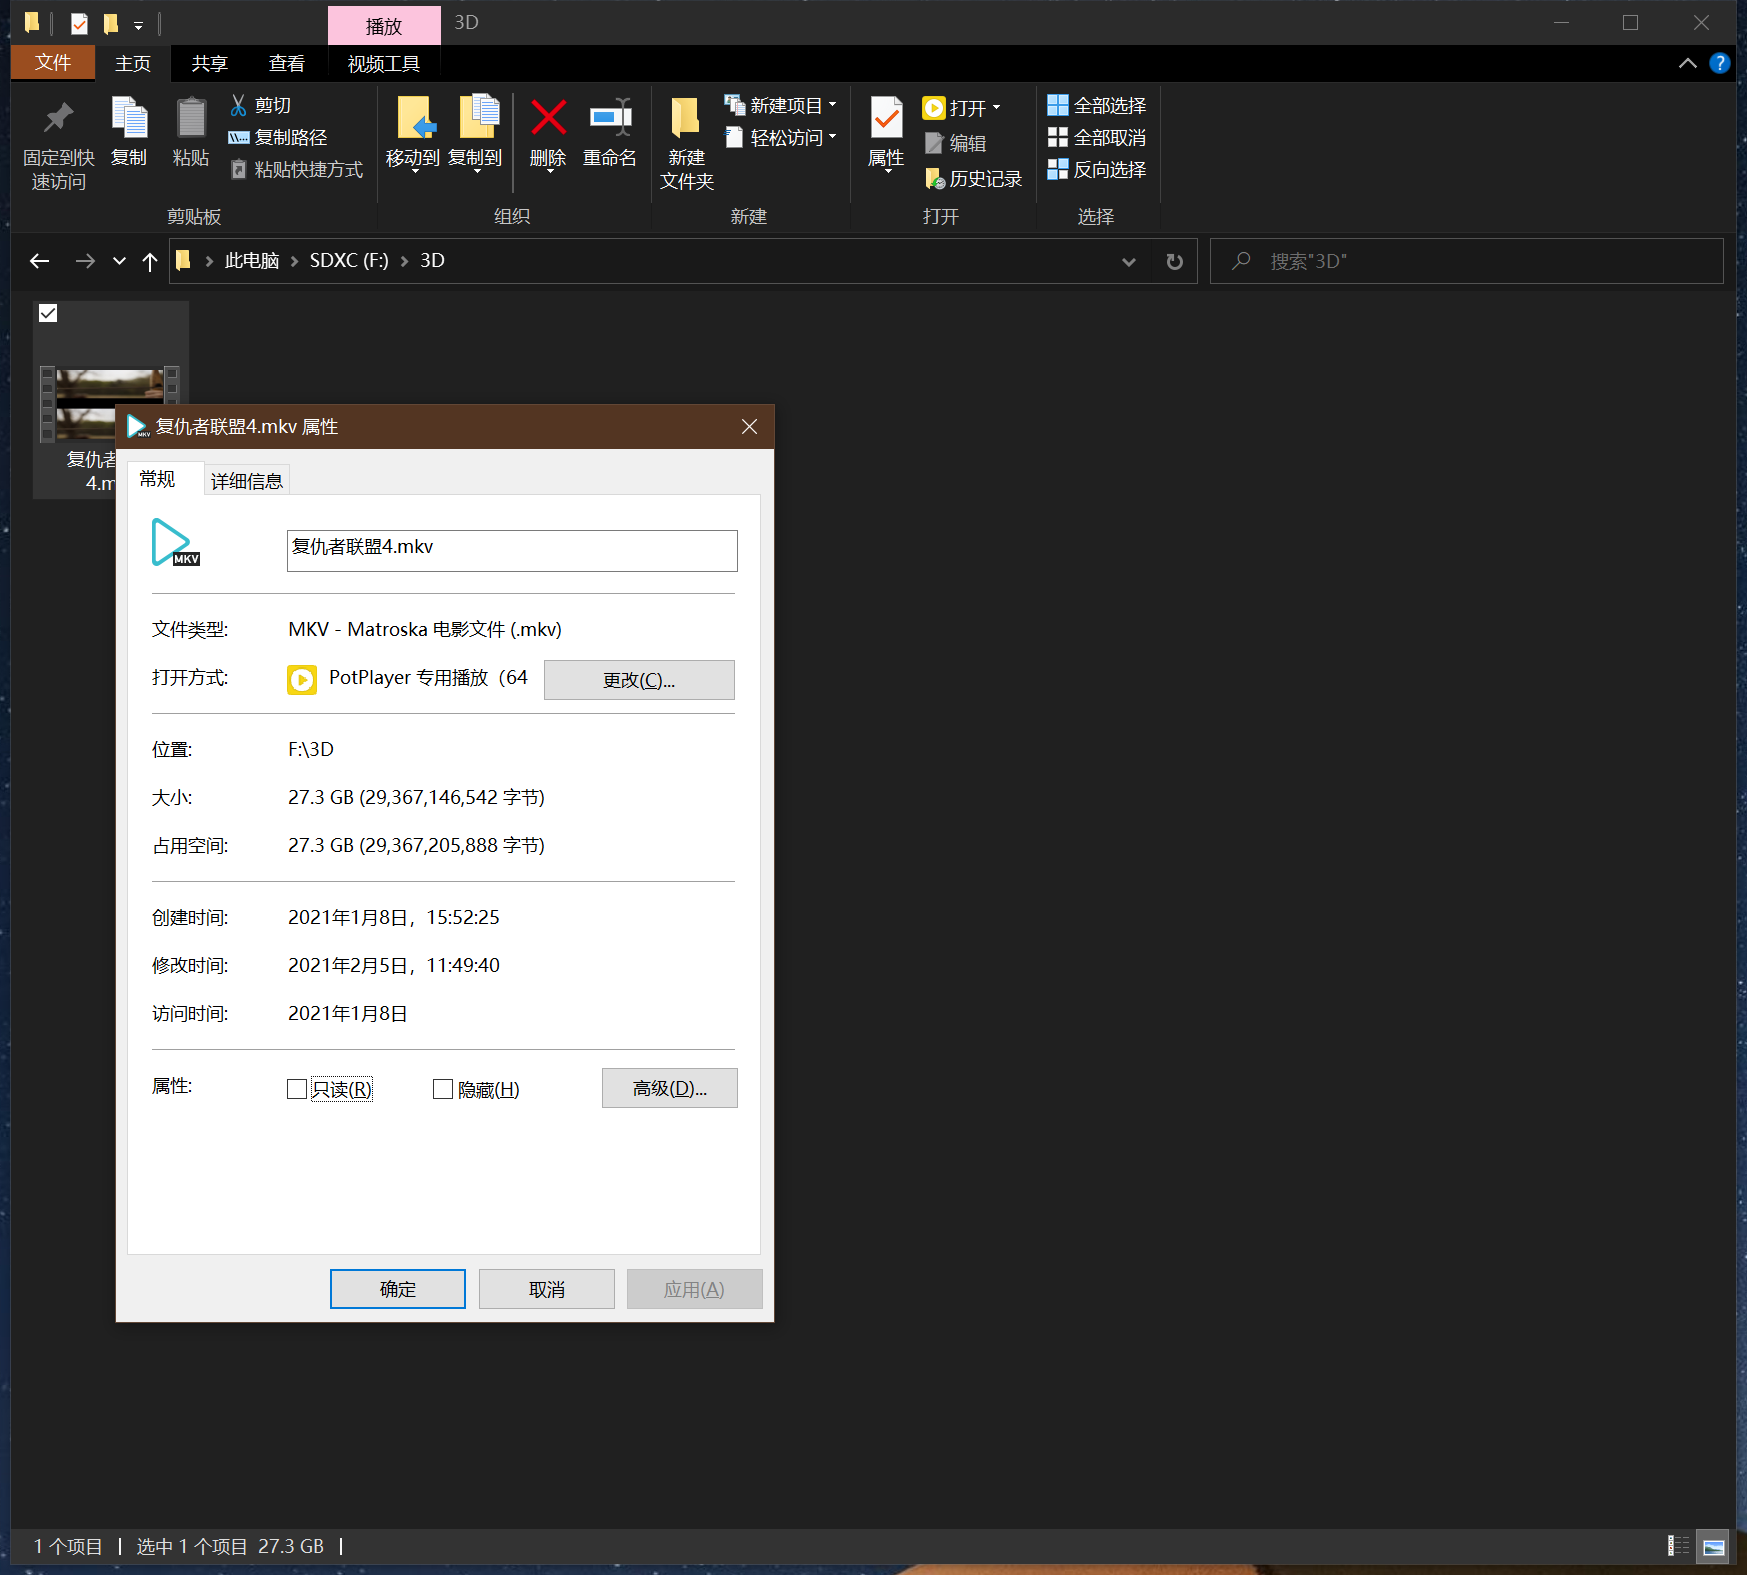Expand the New Item (新建项目) dropdown
The height and width of the screenshot is (1575, 1747).
(833, 105)
